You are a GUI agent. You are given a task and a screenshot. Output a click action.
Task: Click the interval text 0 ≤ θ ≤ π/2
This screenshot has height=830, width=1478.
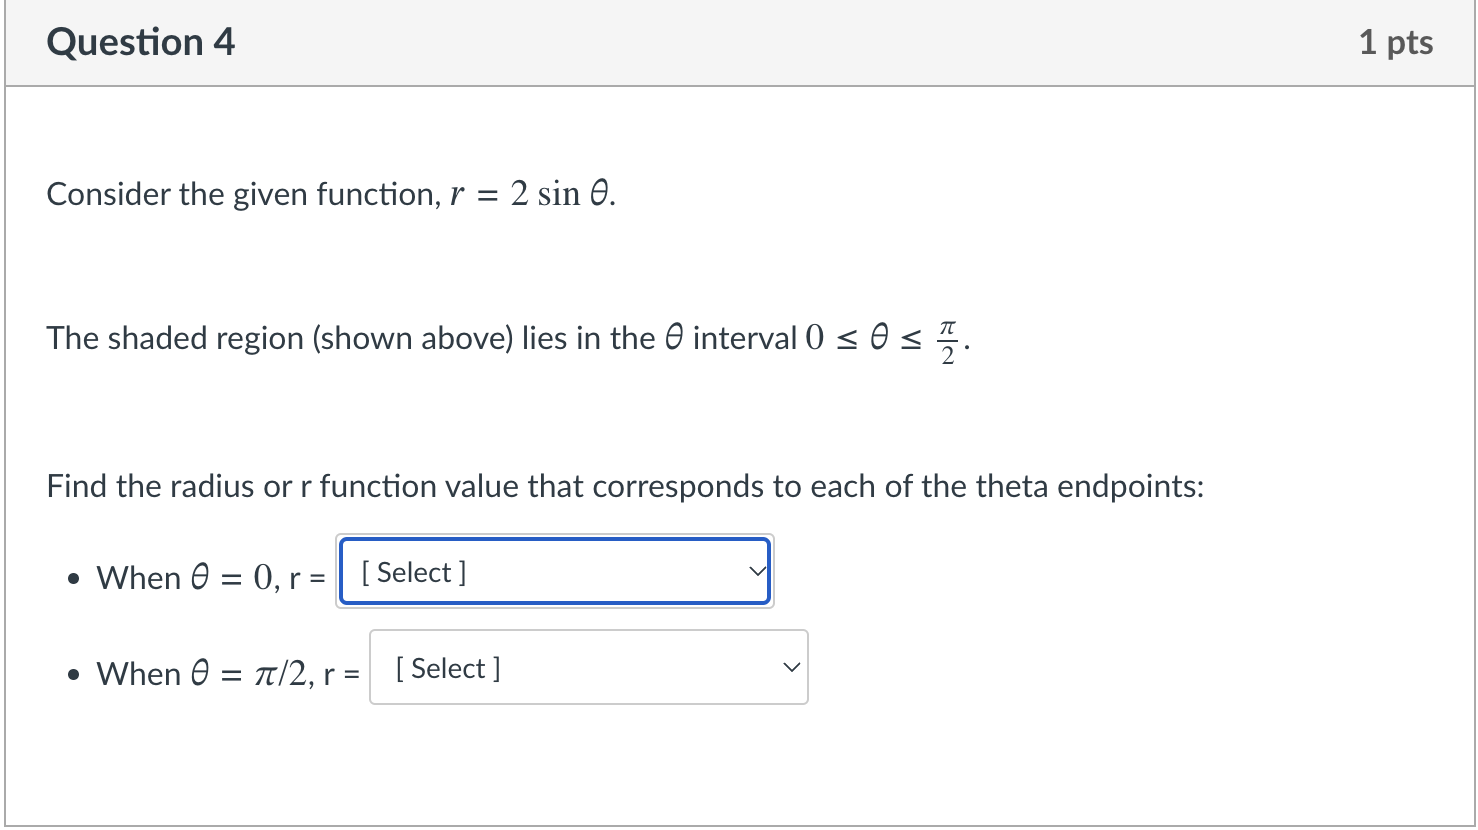(882, 338)
